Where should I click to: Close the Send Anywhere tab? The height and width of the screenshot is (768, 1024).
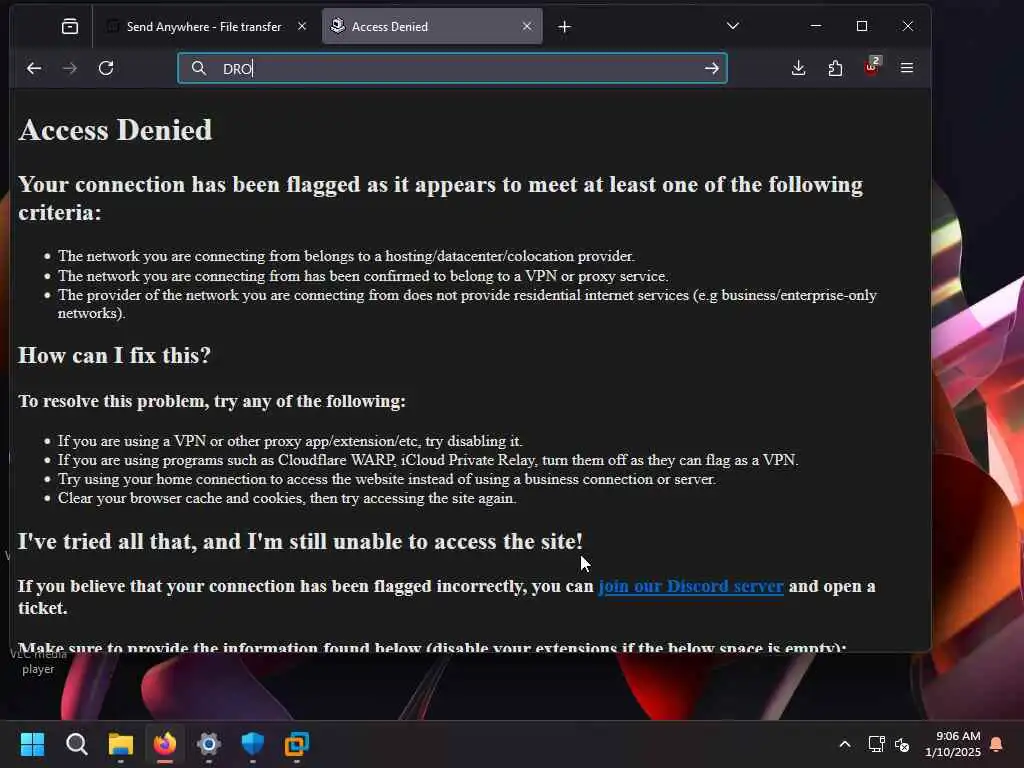(x=302, y=26)
